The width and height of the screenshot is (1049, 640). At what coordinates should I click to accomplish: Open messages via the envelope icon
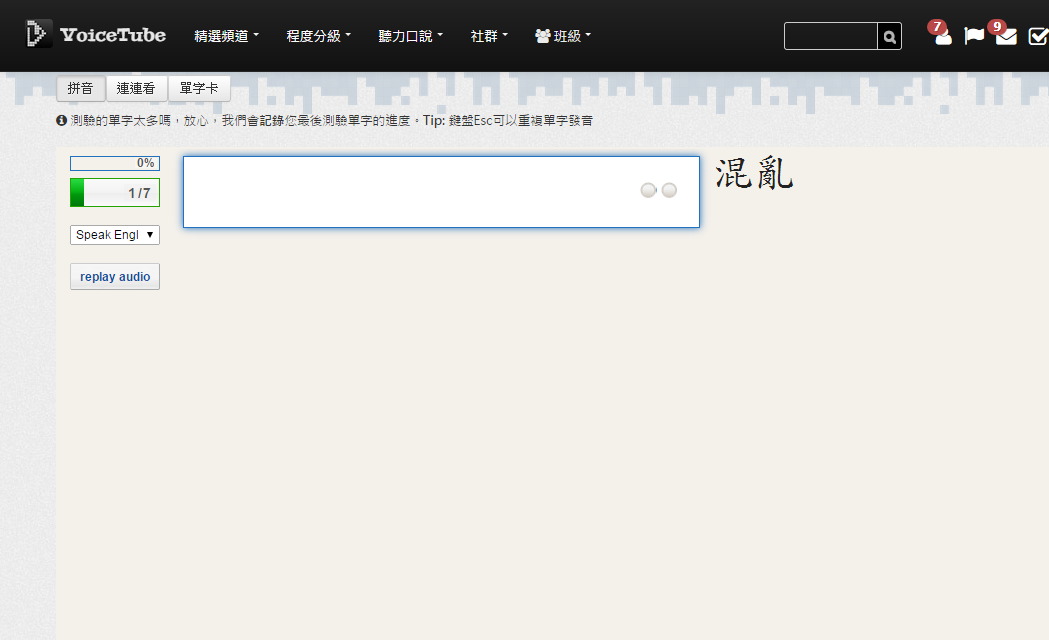(x=1005, y=38)
